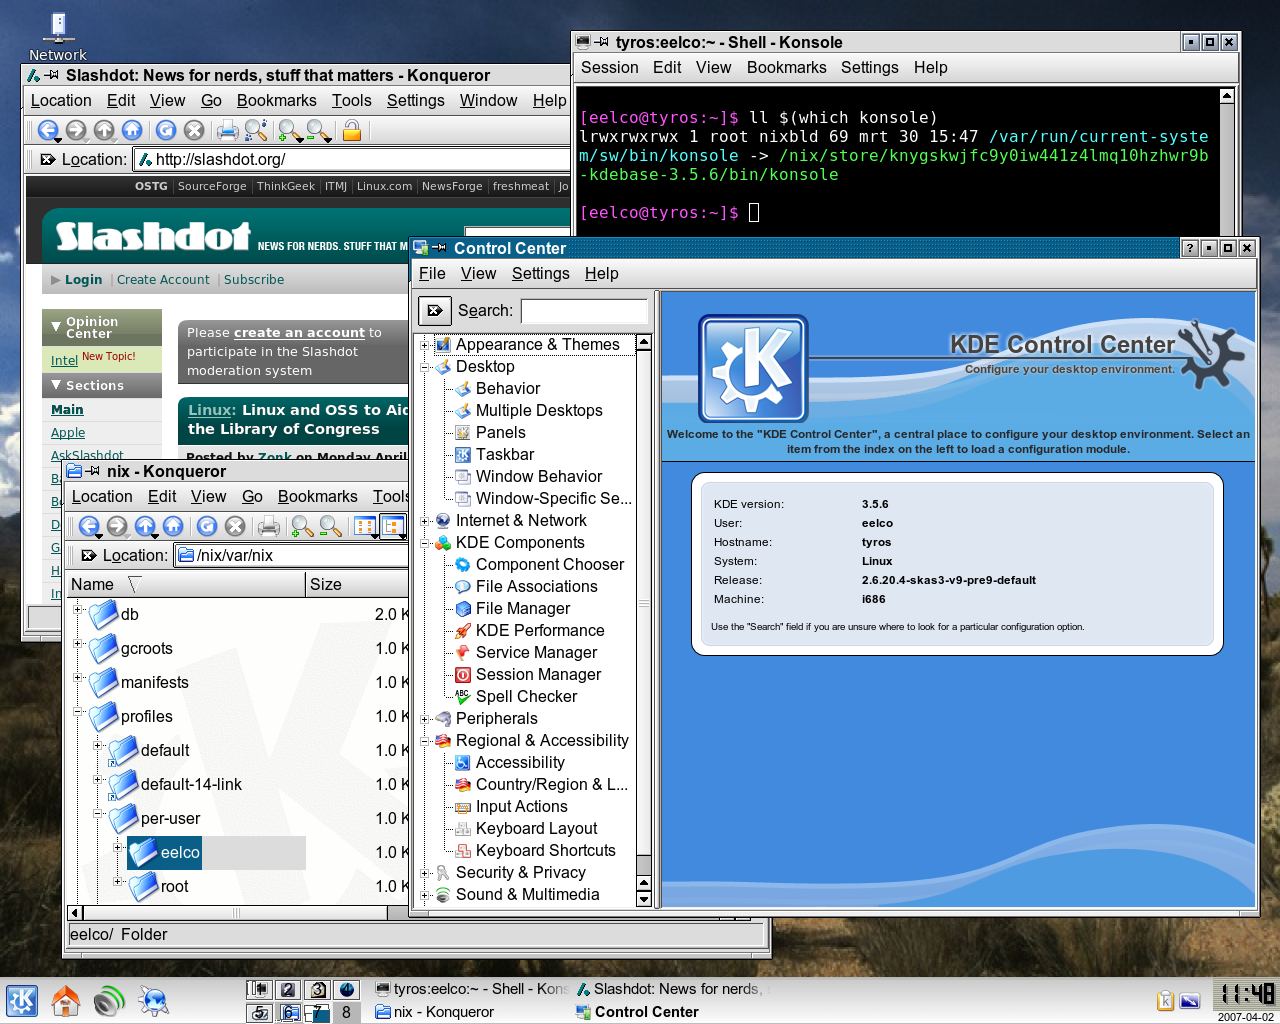Switch to virtual desktop 2 in pager
This screenshot has width=1280, height=1024.
click(288, 989)
